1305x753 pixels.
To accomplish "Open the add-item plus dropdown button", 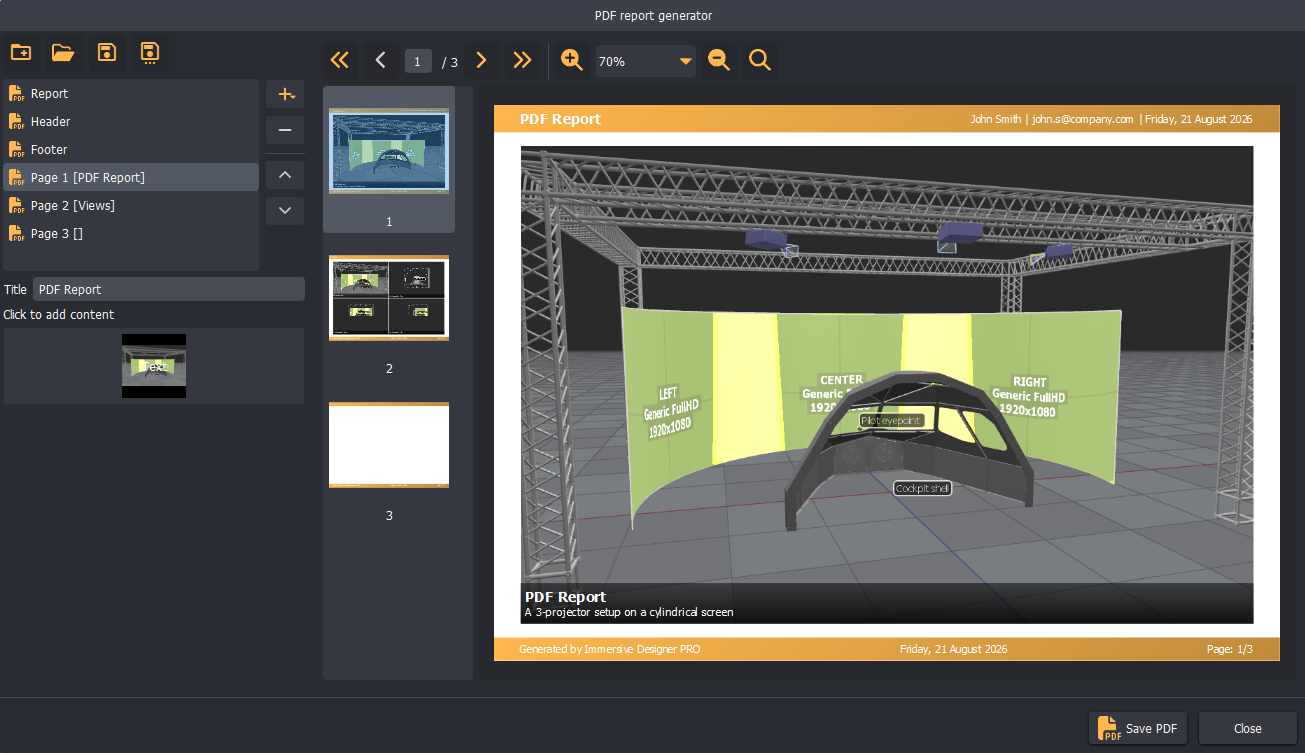I will pyautogui.click(x=285, y=94).
